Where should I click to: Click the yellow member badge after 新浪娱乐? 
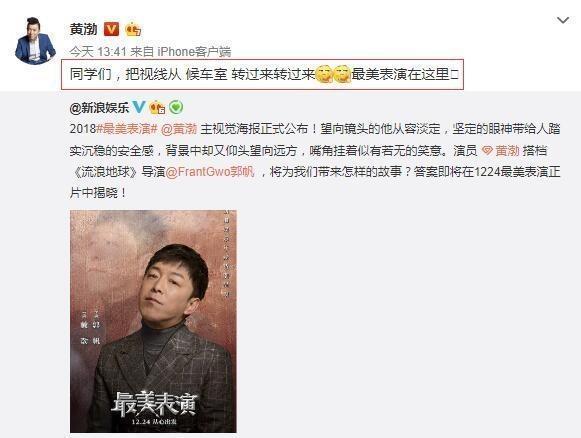pos(157,107)
